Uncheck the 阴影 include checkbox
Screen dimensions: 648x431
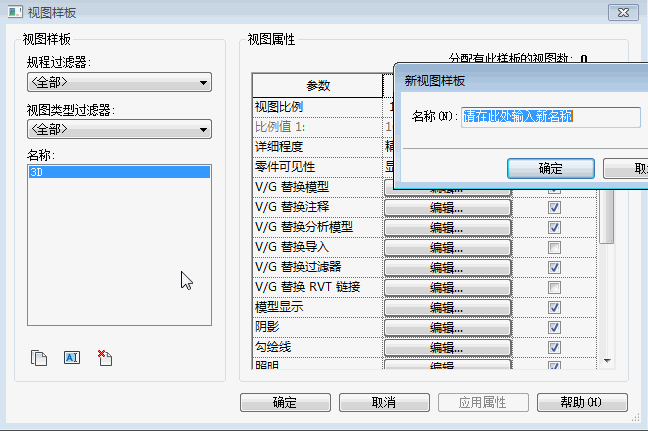coord(554,327)
